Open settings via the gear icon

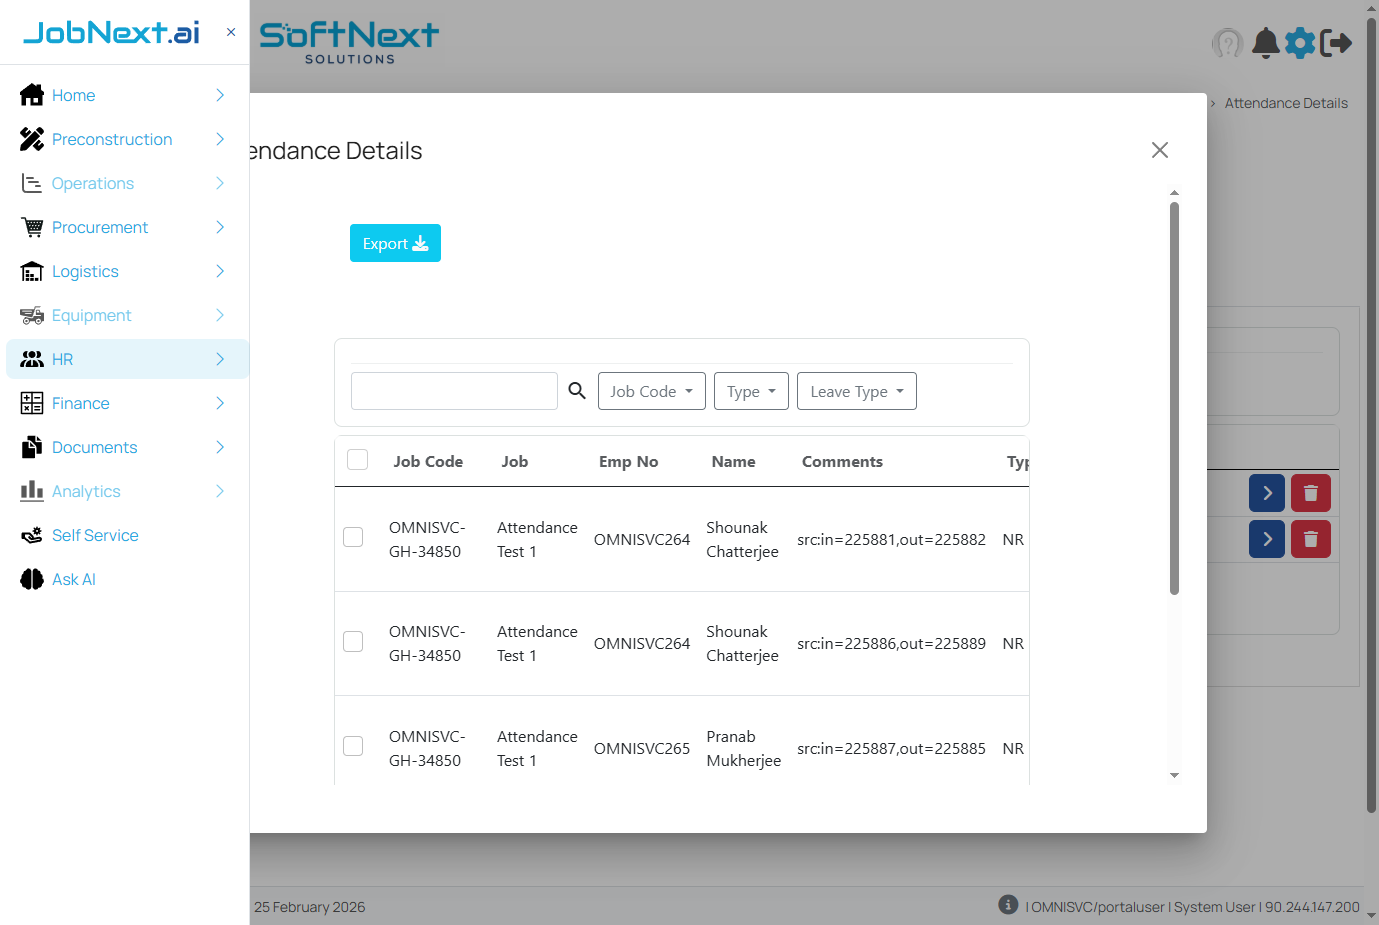coord(1300,43)
